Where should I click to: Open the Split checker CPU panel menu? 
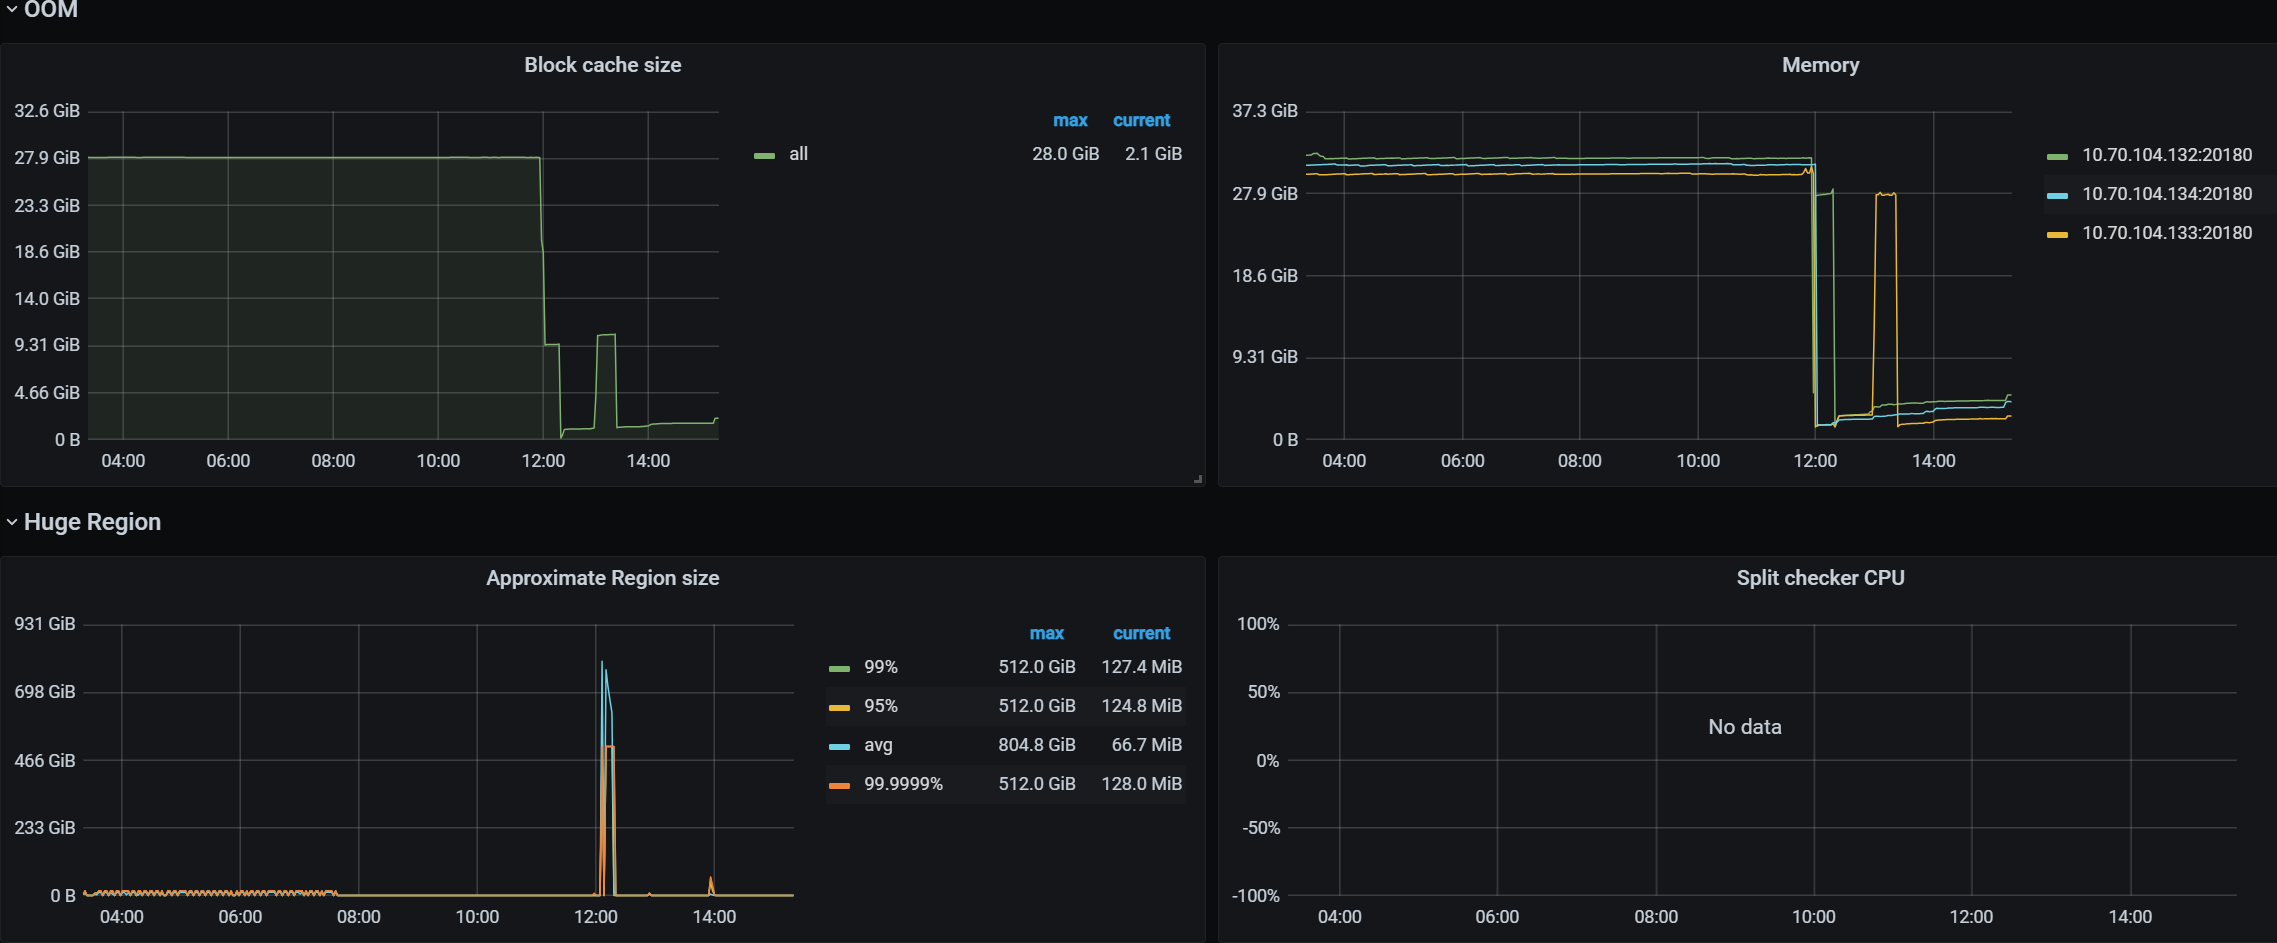click(1819, 578)
